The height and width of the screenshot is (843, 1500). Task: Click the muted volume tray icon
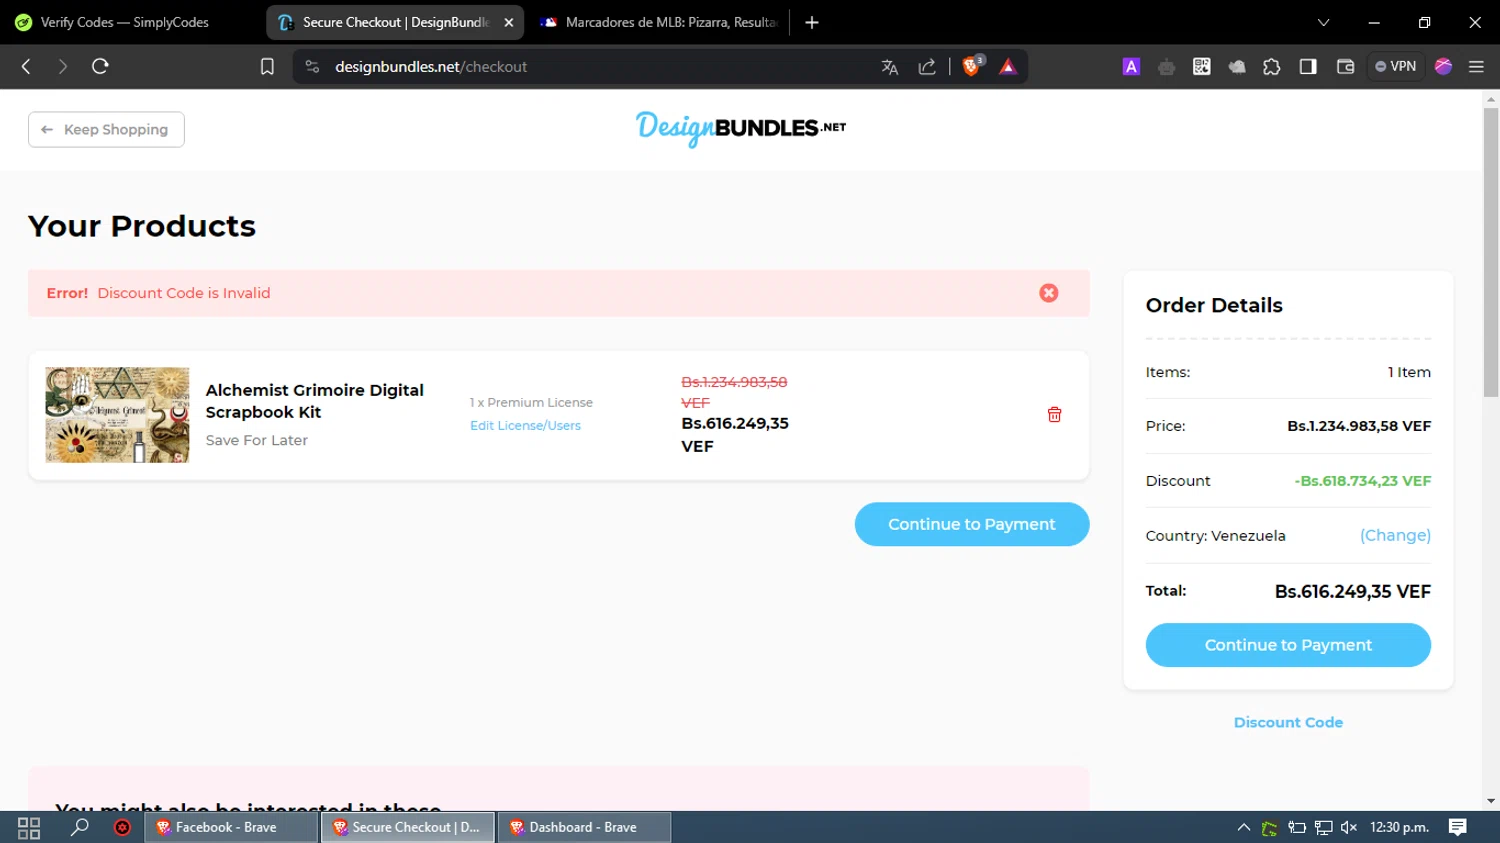pyautogui.click(x=1349, y=827)
